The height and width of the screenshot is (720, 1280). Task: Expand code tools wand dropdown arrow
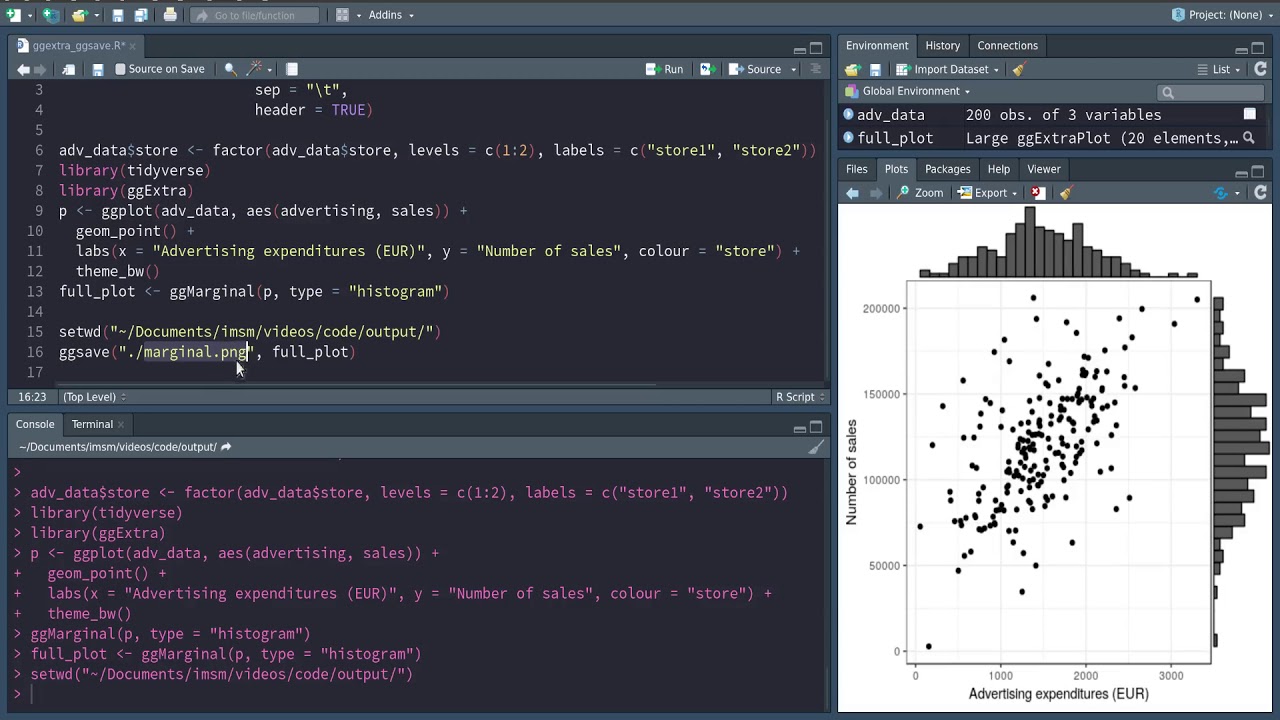[269, 69]
